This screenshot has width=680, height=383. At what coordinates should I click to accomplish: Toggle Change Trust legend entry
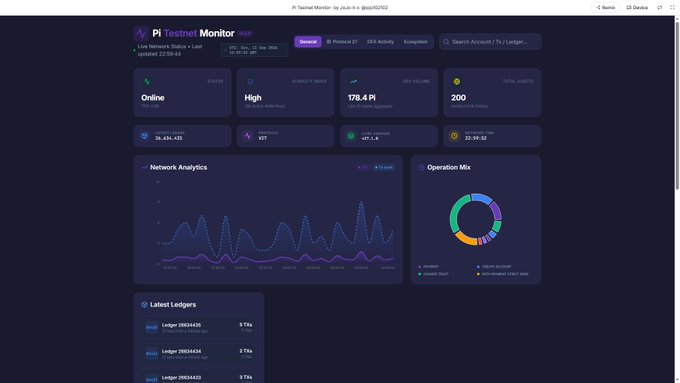pyautogui.click(x=433, y=274)
